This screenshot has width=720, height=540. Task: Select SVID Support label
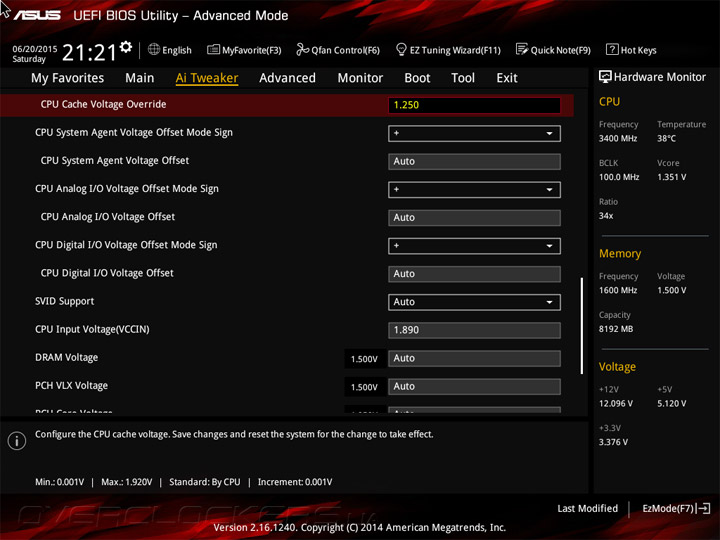coord(64,301)
